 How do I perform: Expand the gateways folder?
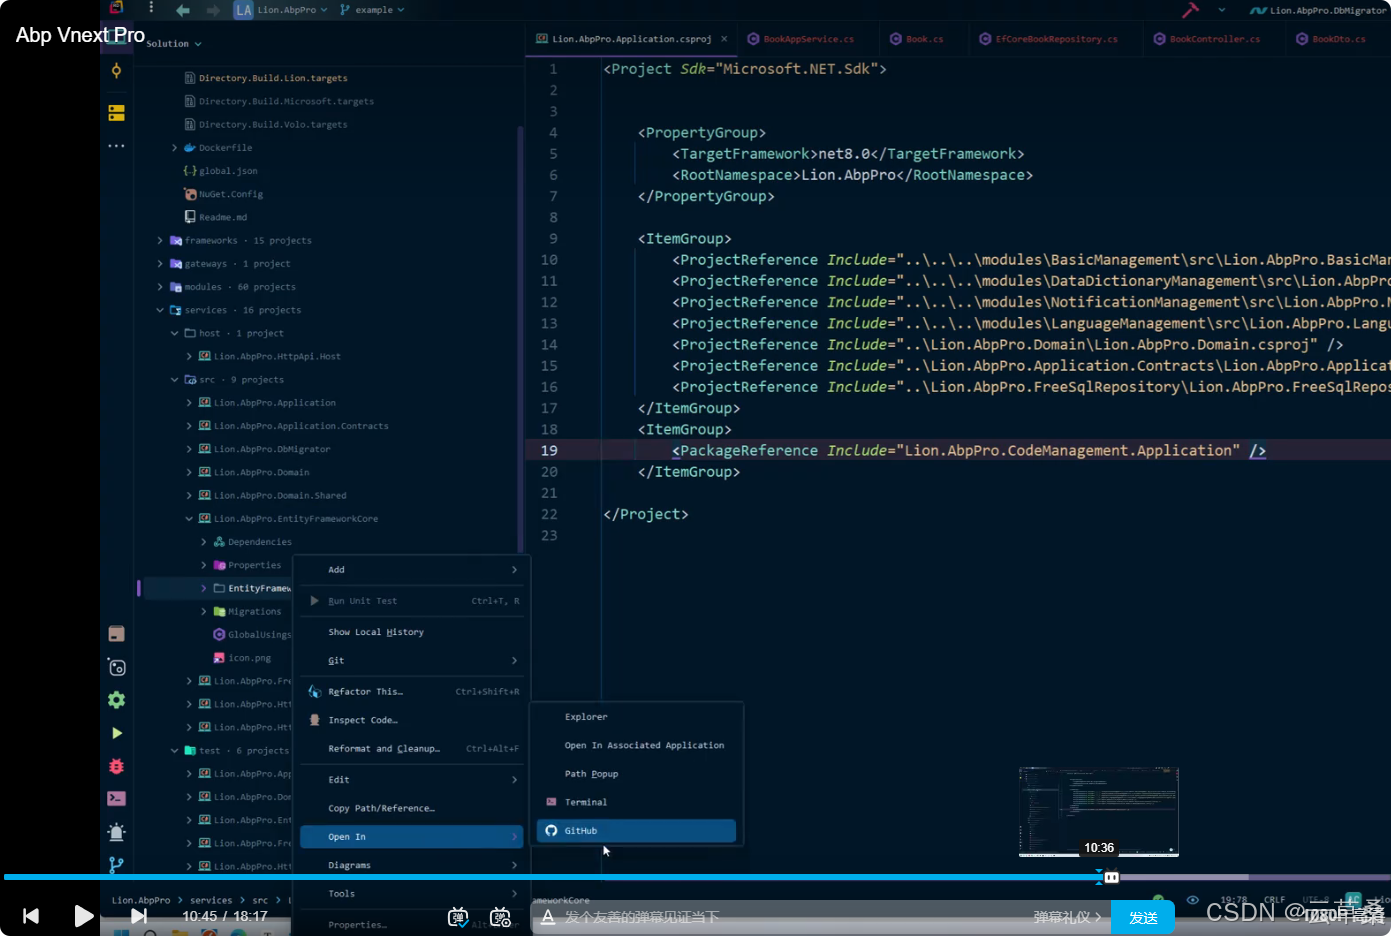pos(160,264)
